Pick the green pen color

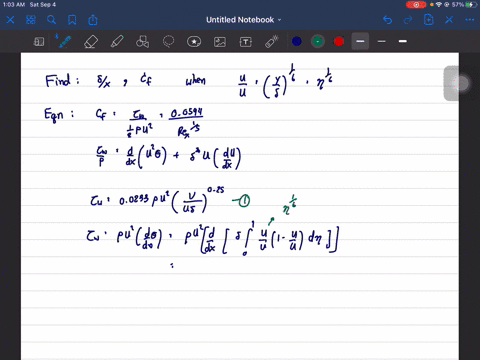[x=318, y=41]
